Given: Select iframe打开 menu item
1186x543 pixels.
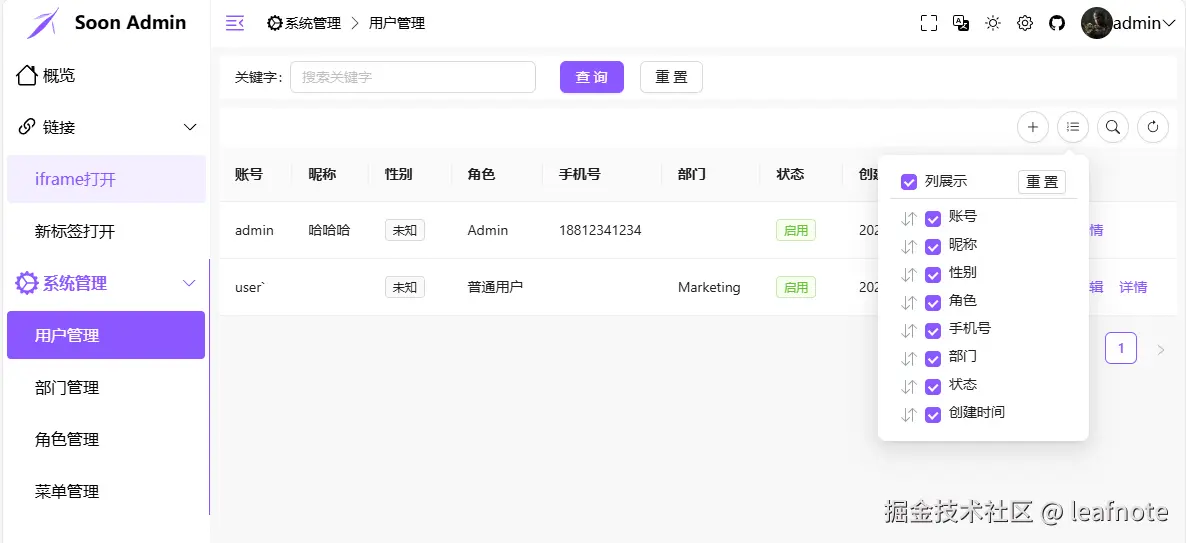Looking at the screenshot, I should click(106, 179).
